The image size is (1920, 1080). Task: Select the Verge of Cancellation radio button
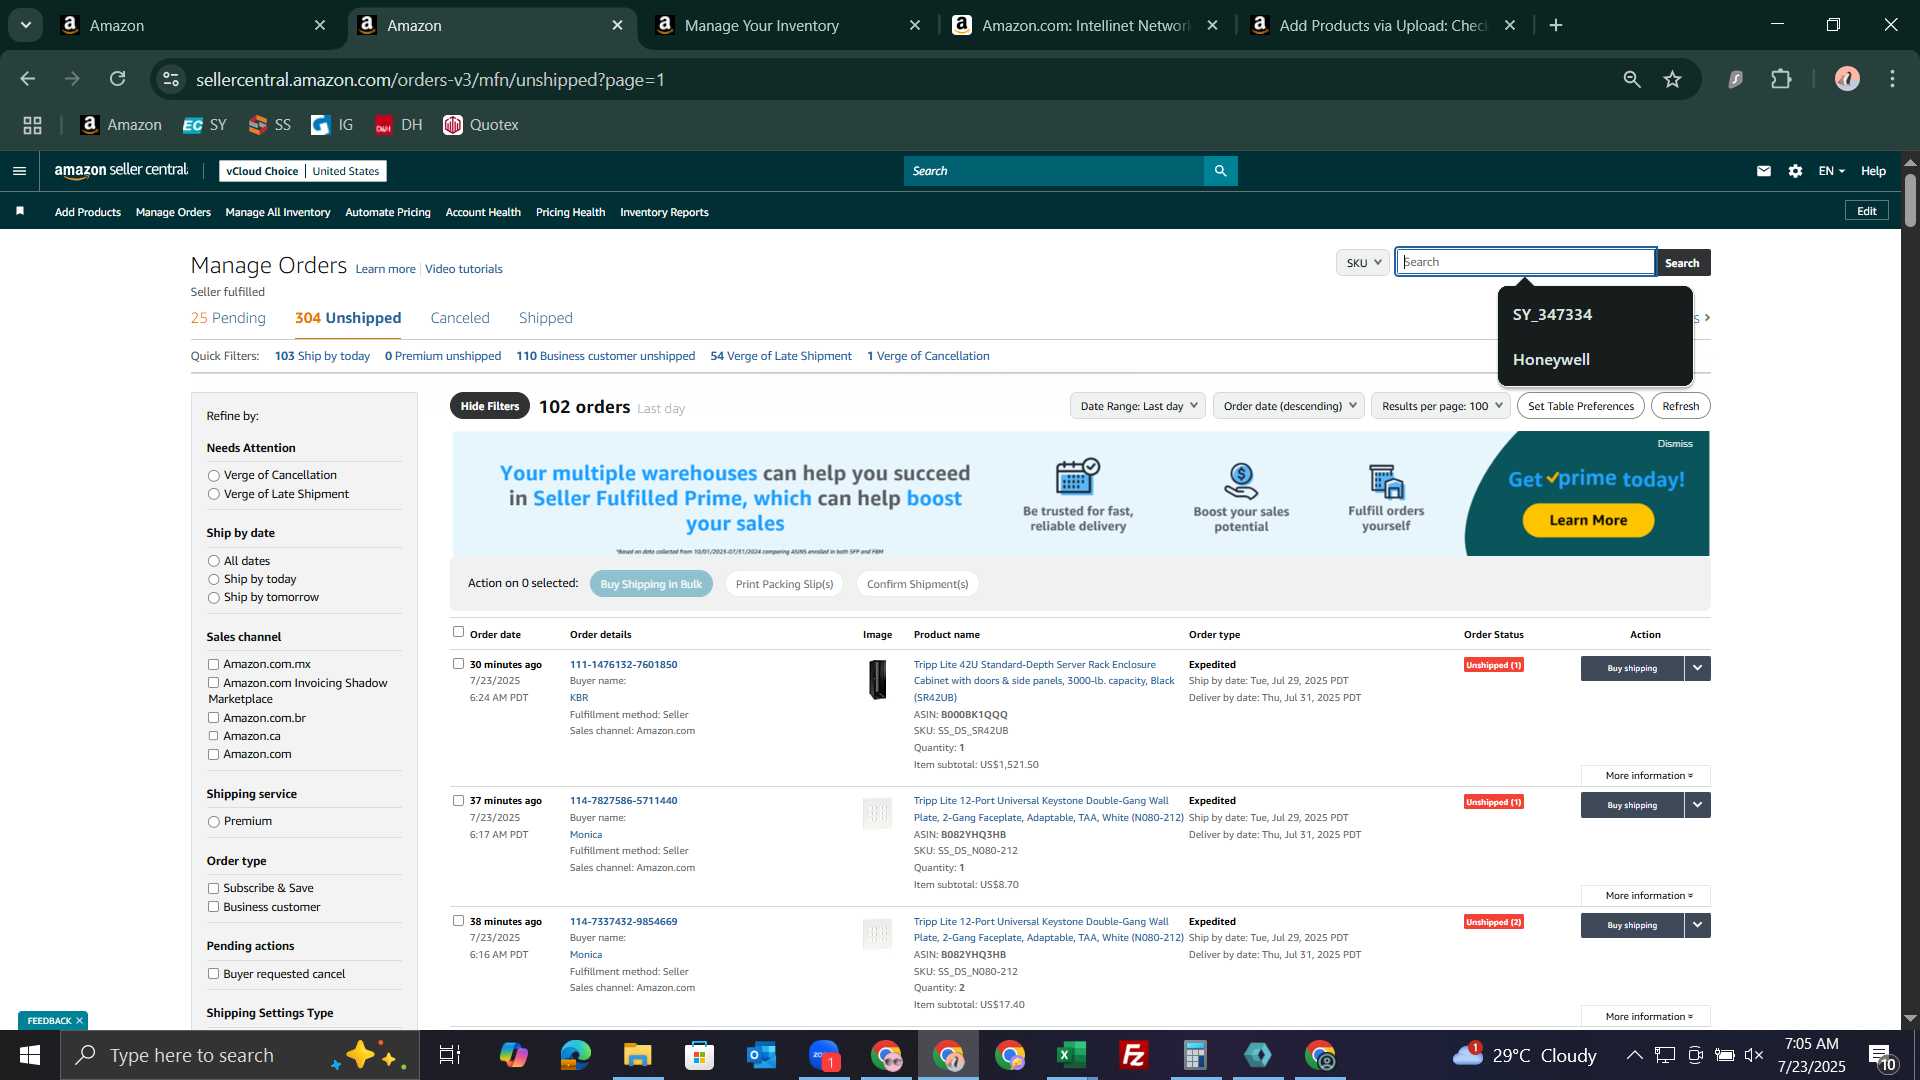pyautogui.click(x=213, y=476)
